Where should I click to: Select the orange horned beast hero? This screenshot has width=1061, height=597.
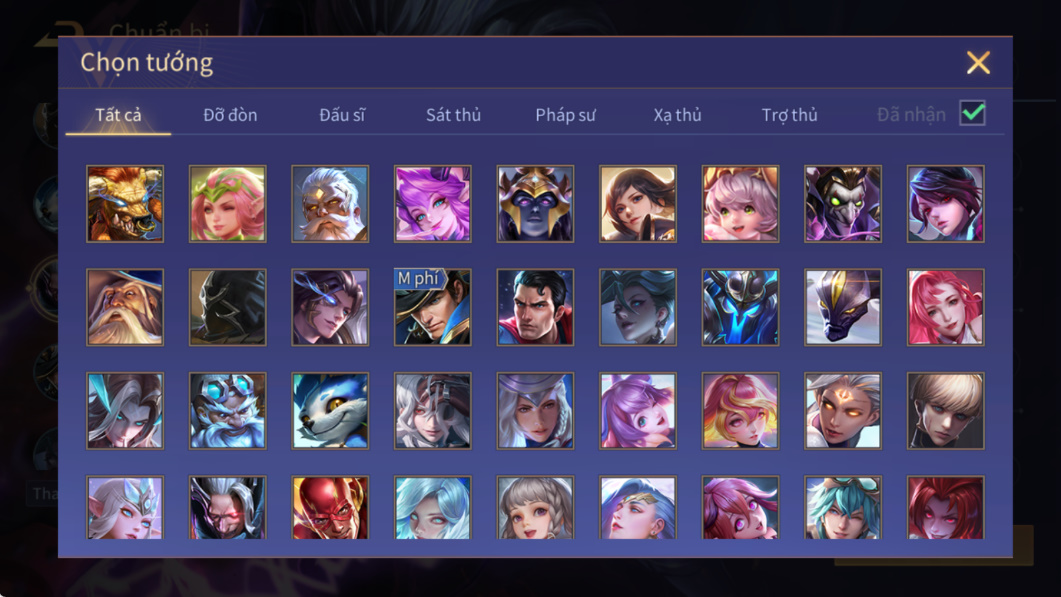[125, 204]
